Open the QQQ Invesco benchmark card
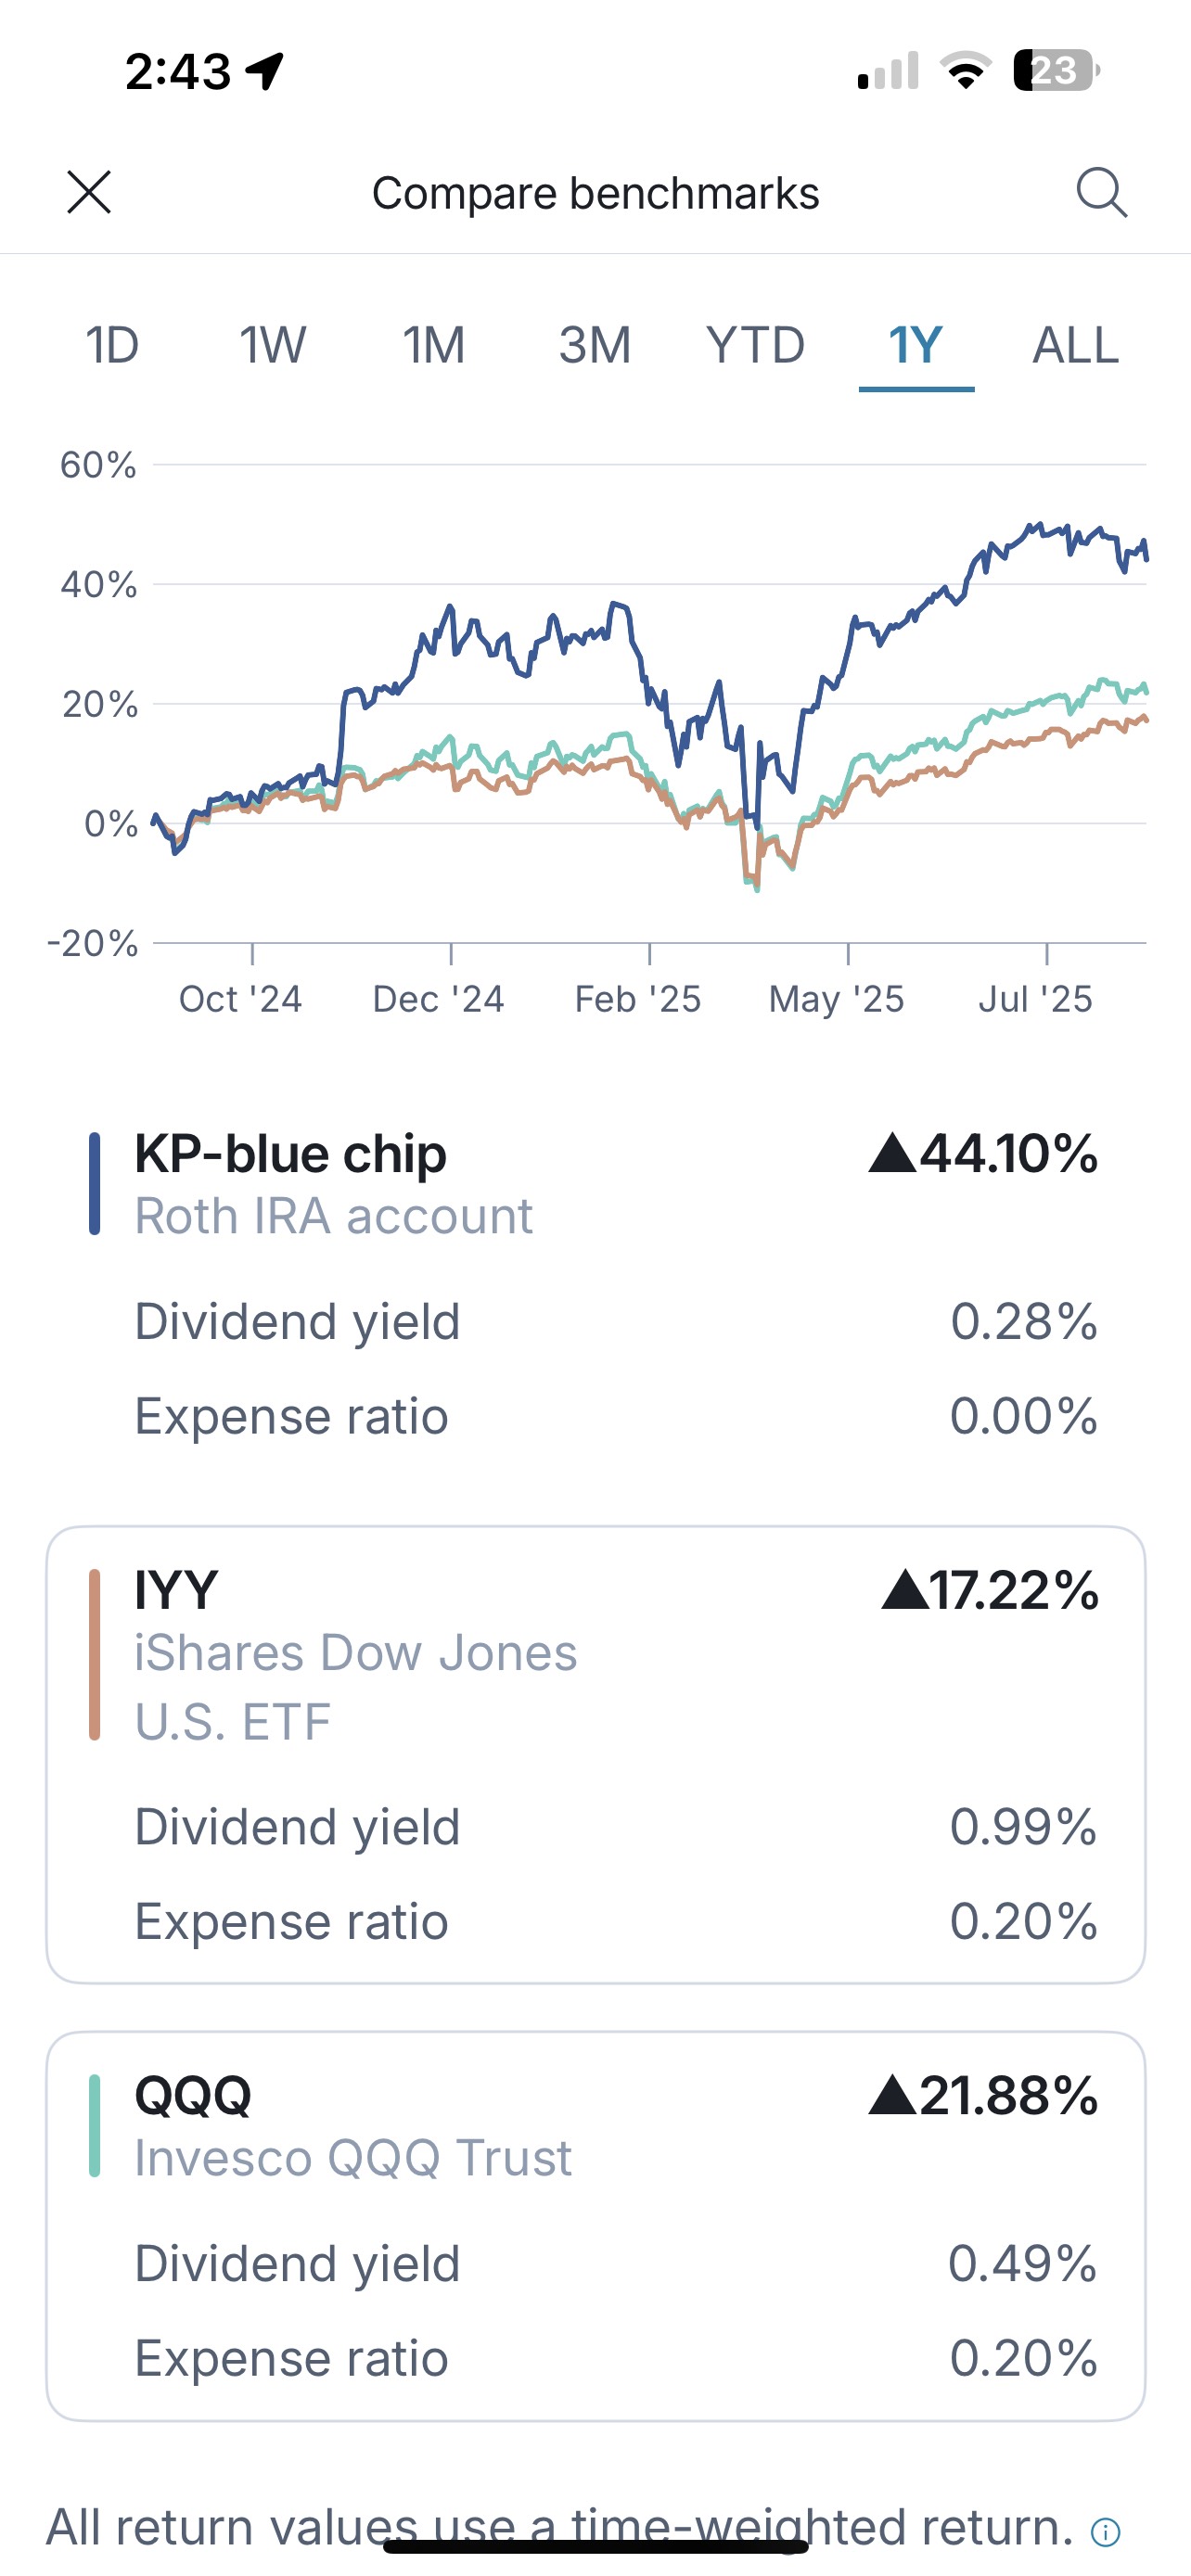The height and width of the screenshot is (2576, 1191). point(595,2225)
